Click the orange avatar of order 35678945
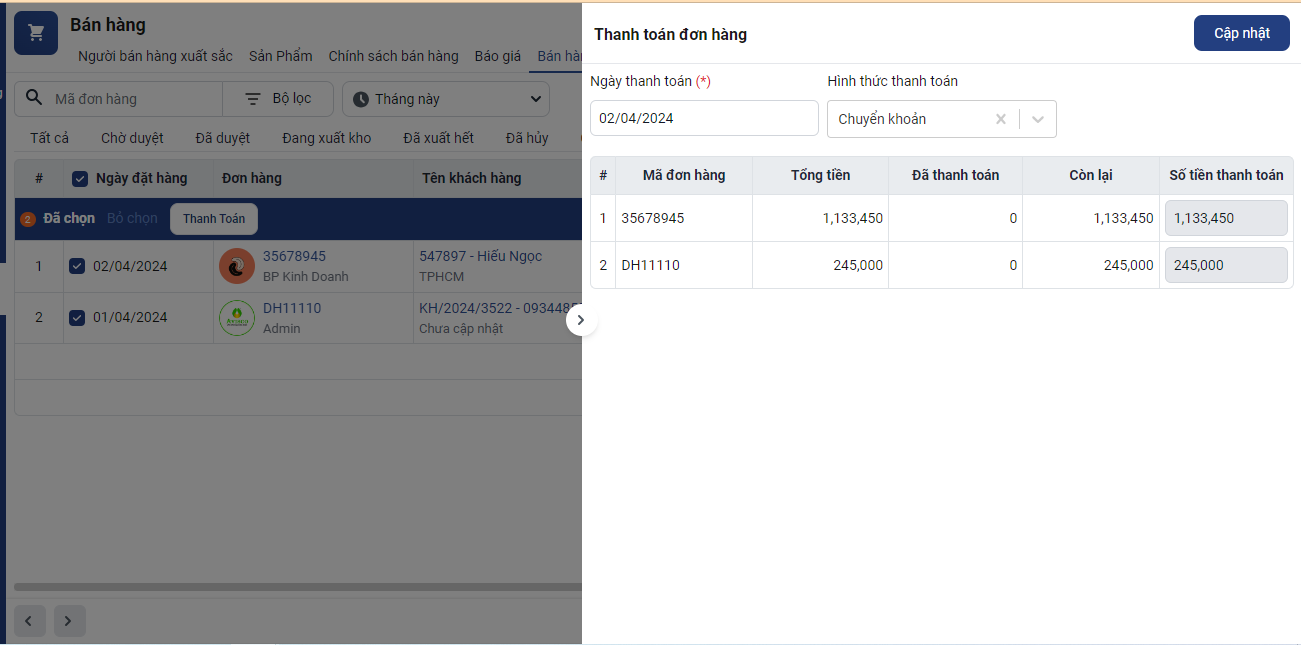This screenshot has width=1301, height=645. pyautogui.click(x=237, y=266)
